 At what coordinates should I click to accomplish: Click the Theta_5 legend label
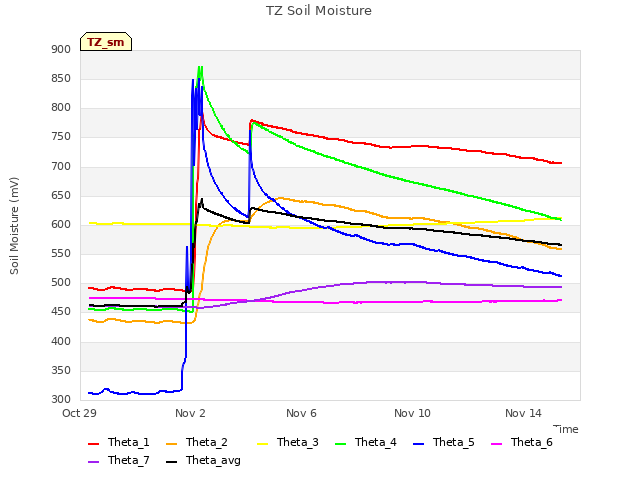pos(454,442)
